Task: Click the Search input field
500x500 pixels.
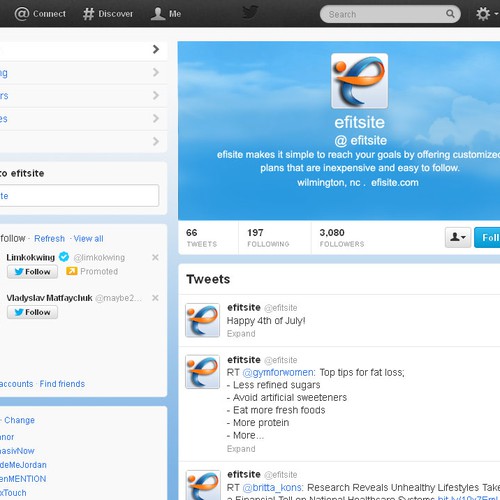Action: 390,14
